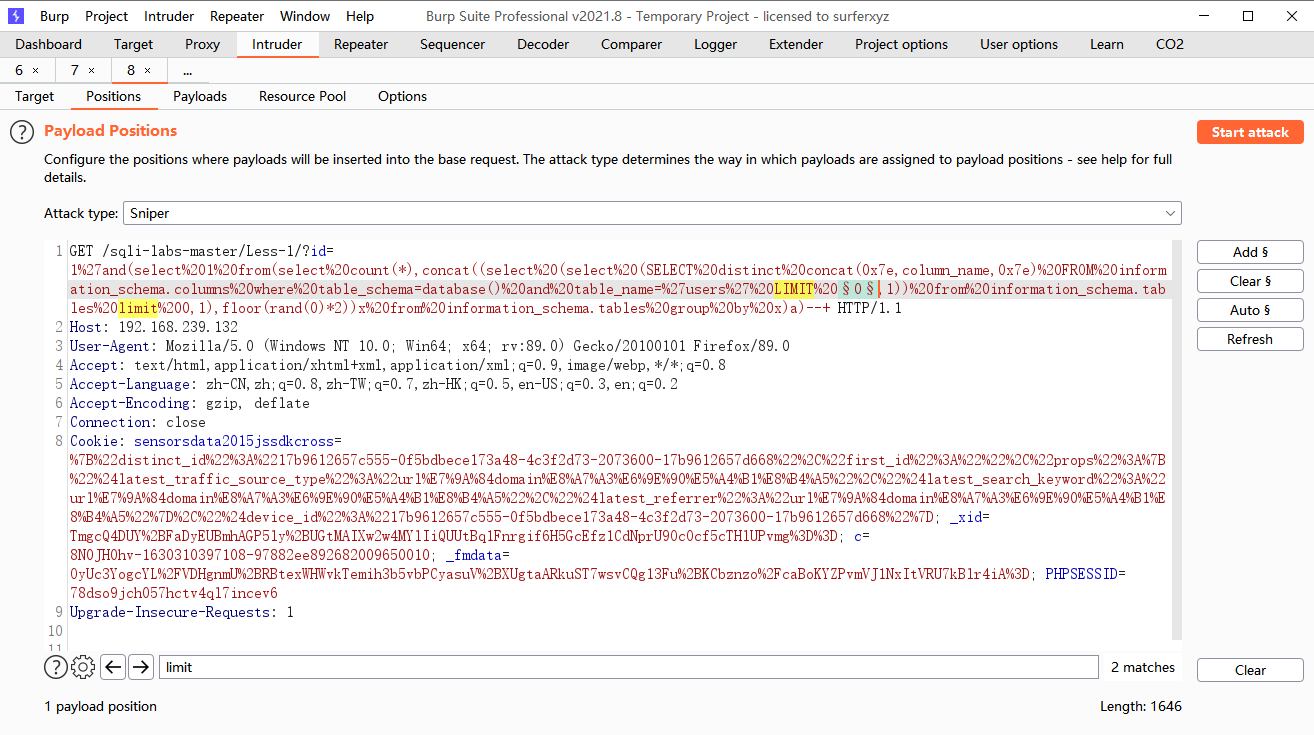Viewport: 1314px width, 735px height.
Task: Click the Connection: close header line
Action: [x=137, y=422]
